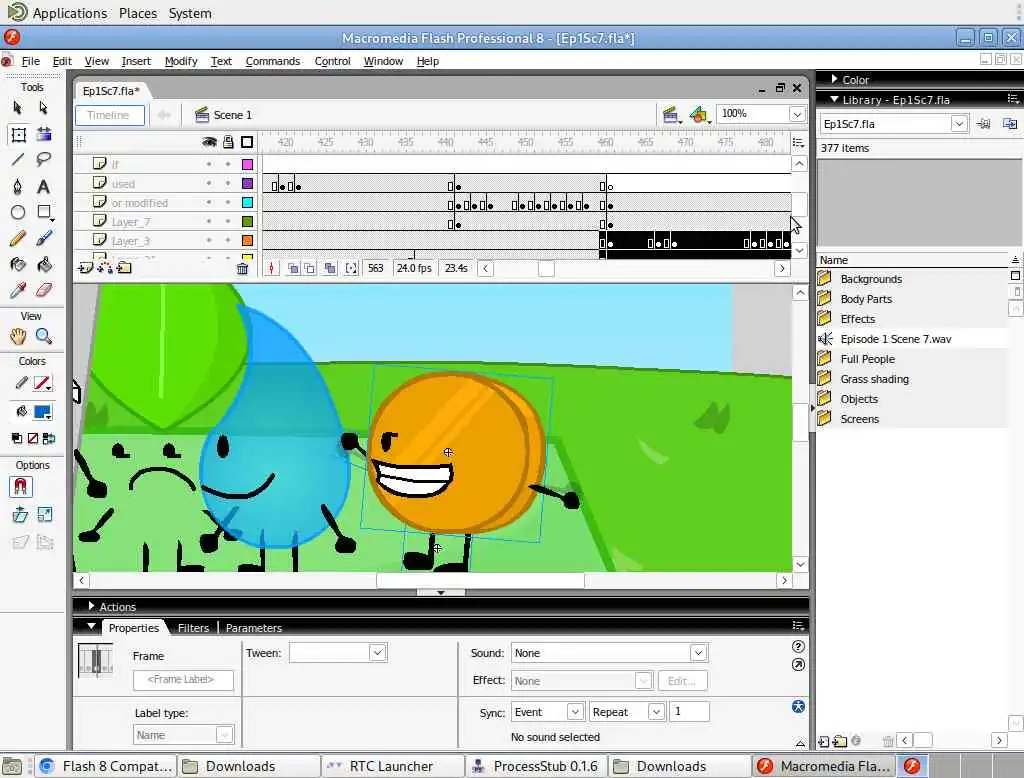Click the Insert Layer icon
Screen dimensions: 1024x778
click(x=85, y=268)
